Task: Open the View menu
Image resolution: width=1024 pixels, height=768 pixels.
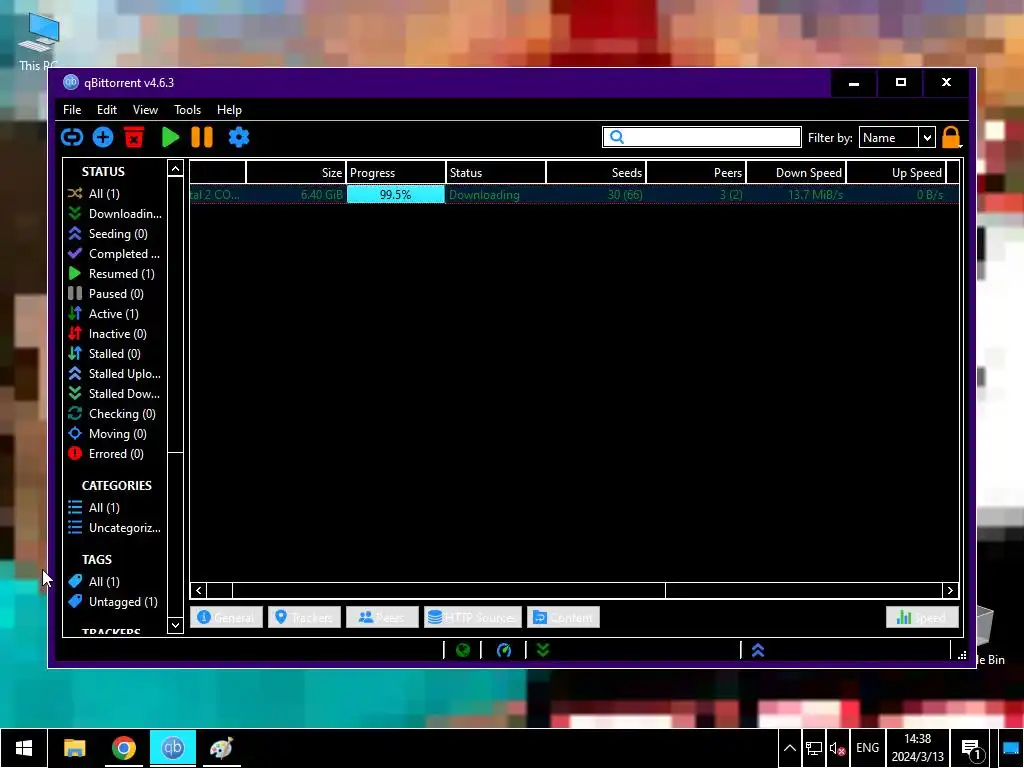Action: click(145, 110)
